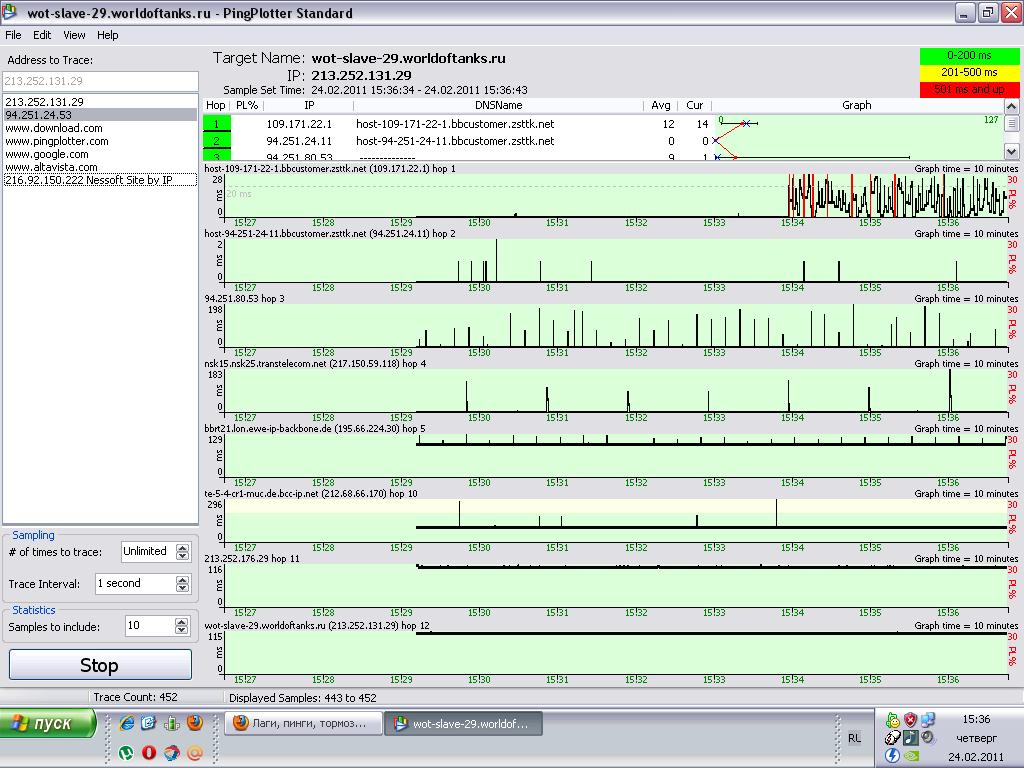Viewport: 1024px width, 768px height.
Task: Increase the number of times to trace
Action: click(x=182, y=547)
